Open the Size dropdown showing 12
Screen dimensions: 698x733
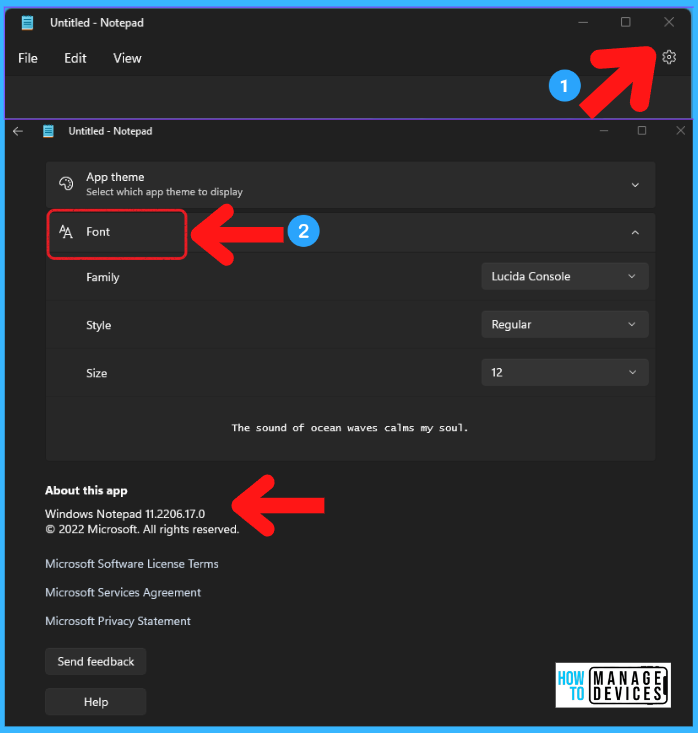[565, 373]
